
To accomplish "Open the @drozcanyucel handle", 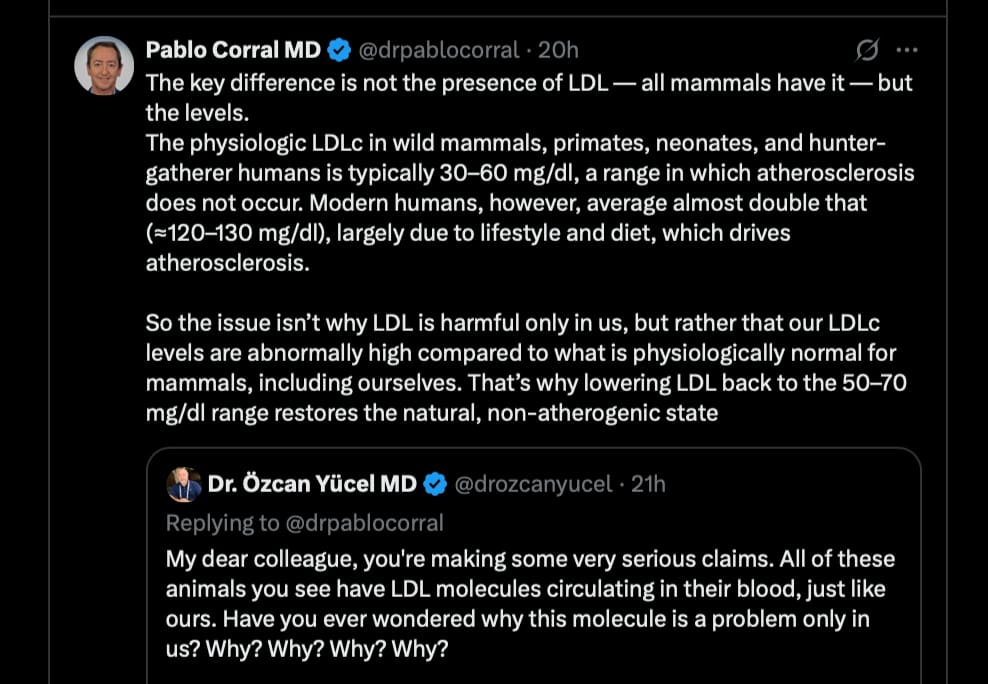I will click(533, 484).
